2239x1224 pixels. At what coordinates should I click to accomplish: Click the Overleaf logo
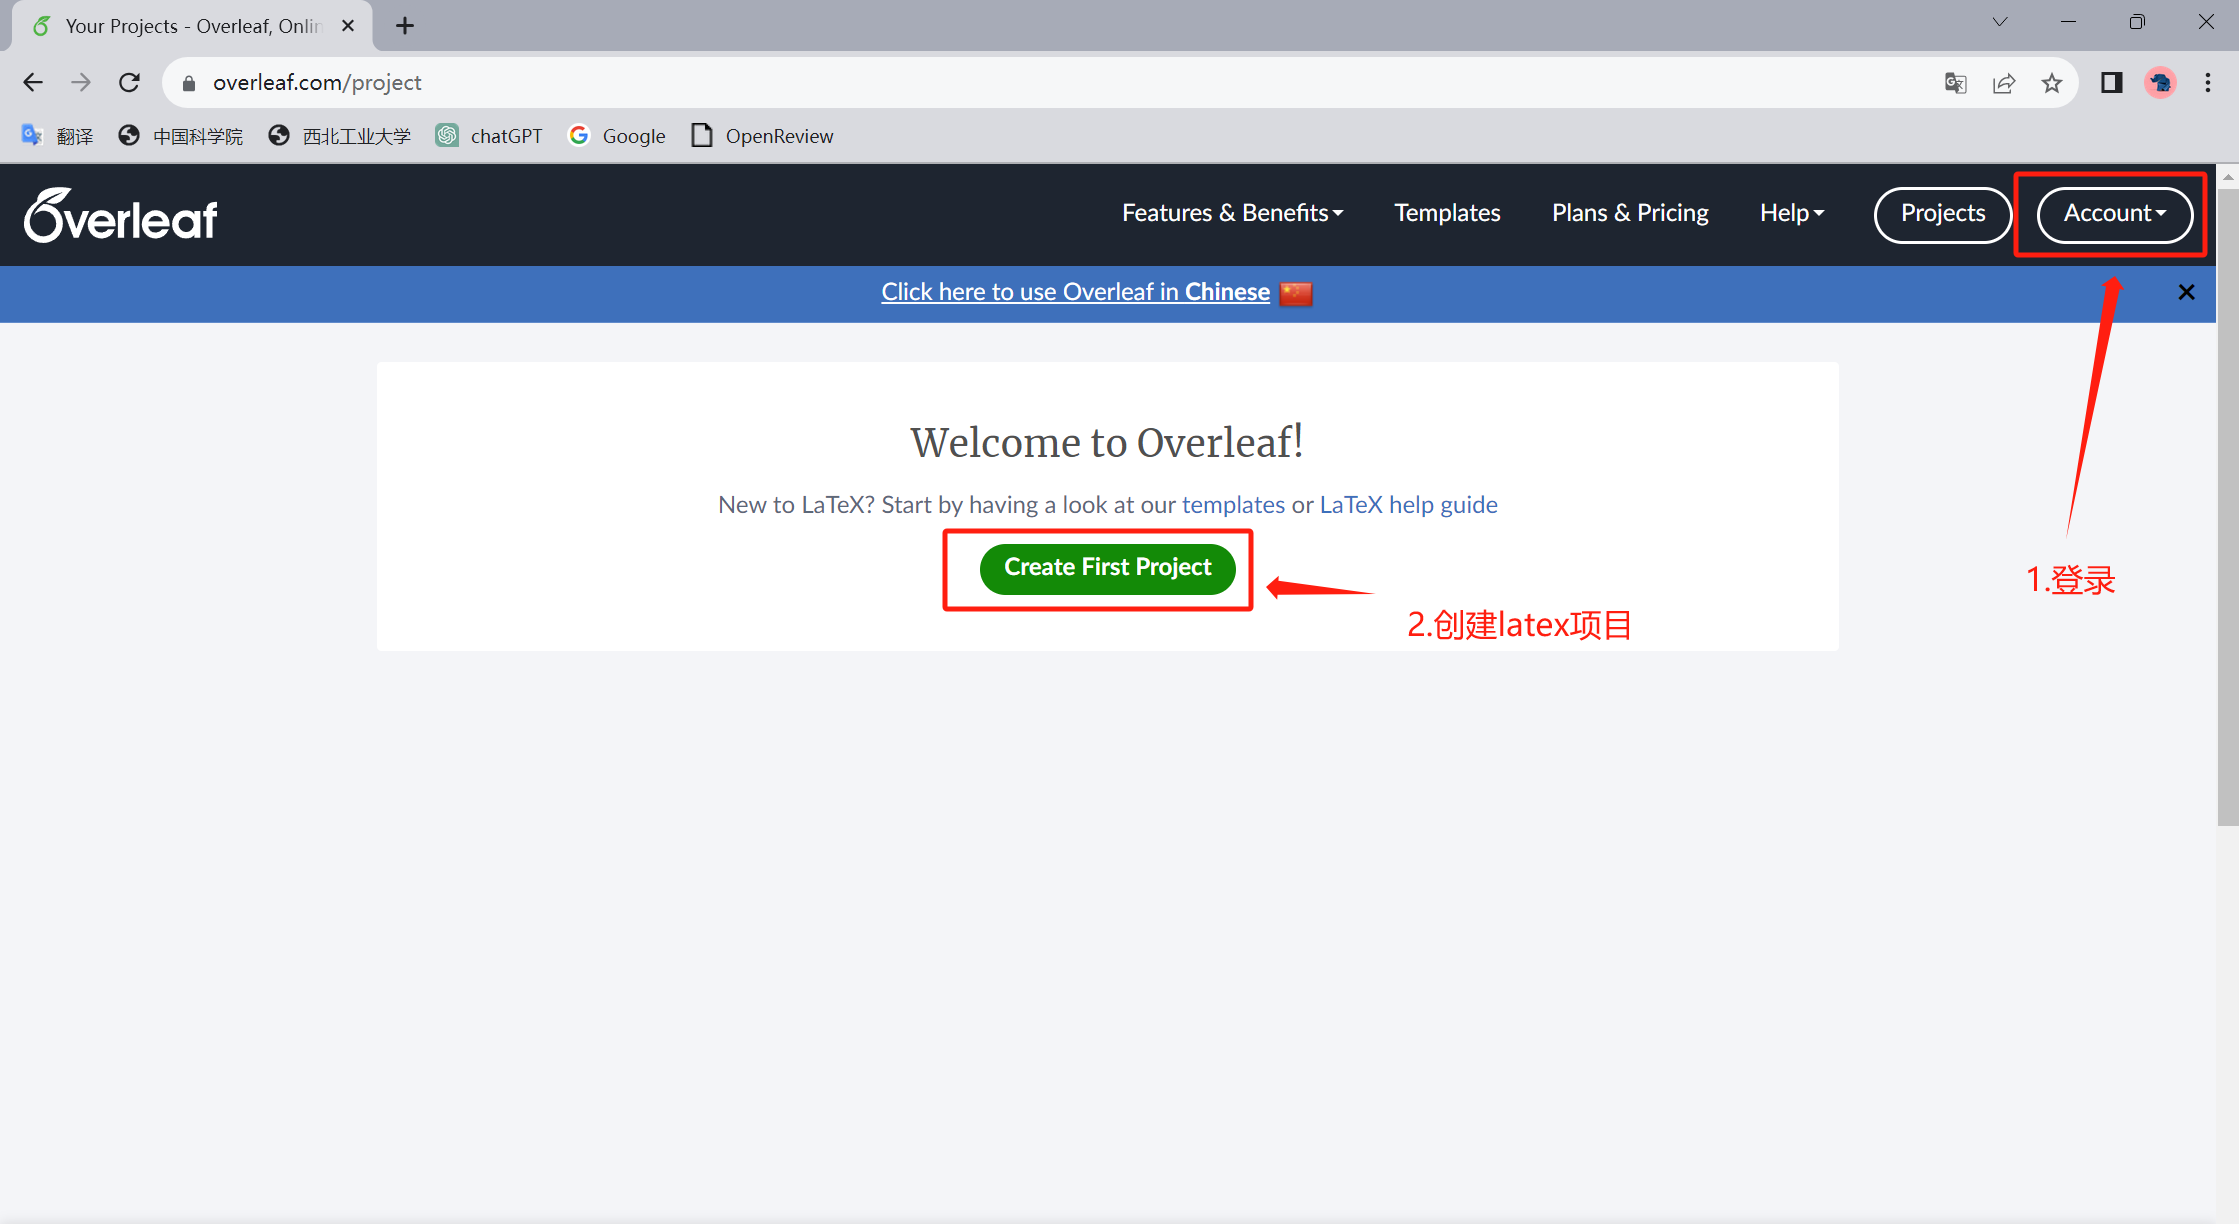pos(121,215)
